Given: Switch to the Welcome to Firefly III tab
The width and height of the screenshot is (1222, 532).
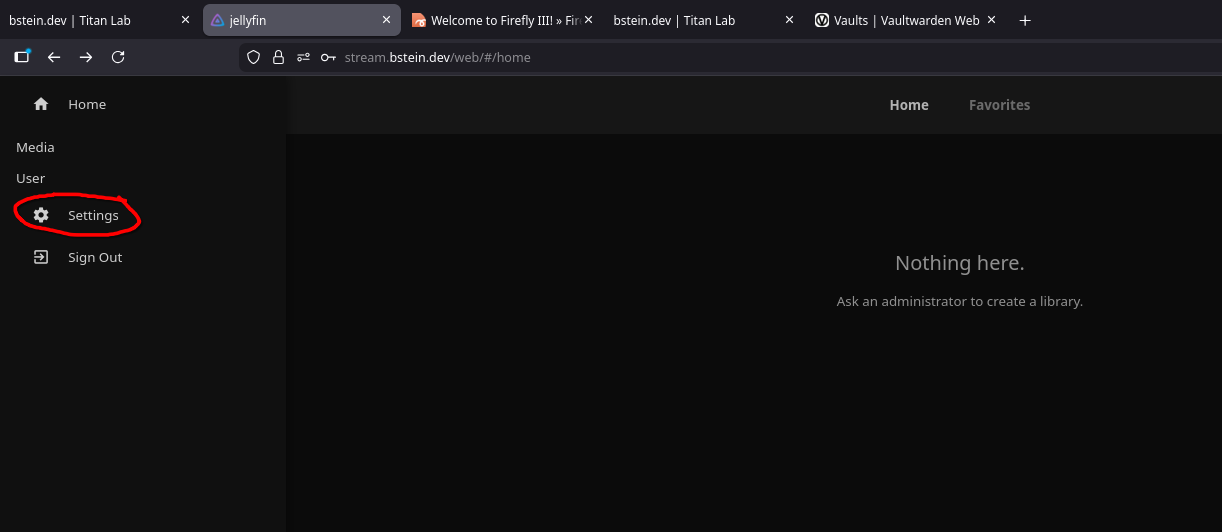Looking at the screenshot, I should click(495, 20).
